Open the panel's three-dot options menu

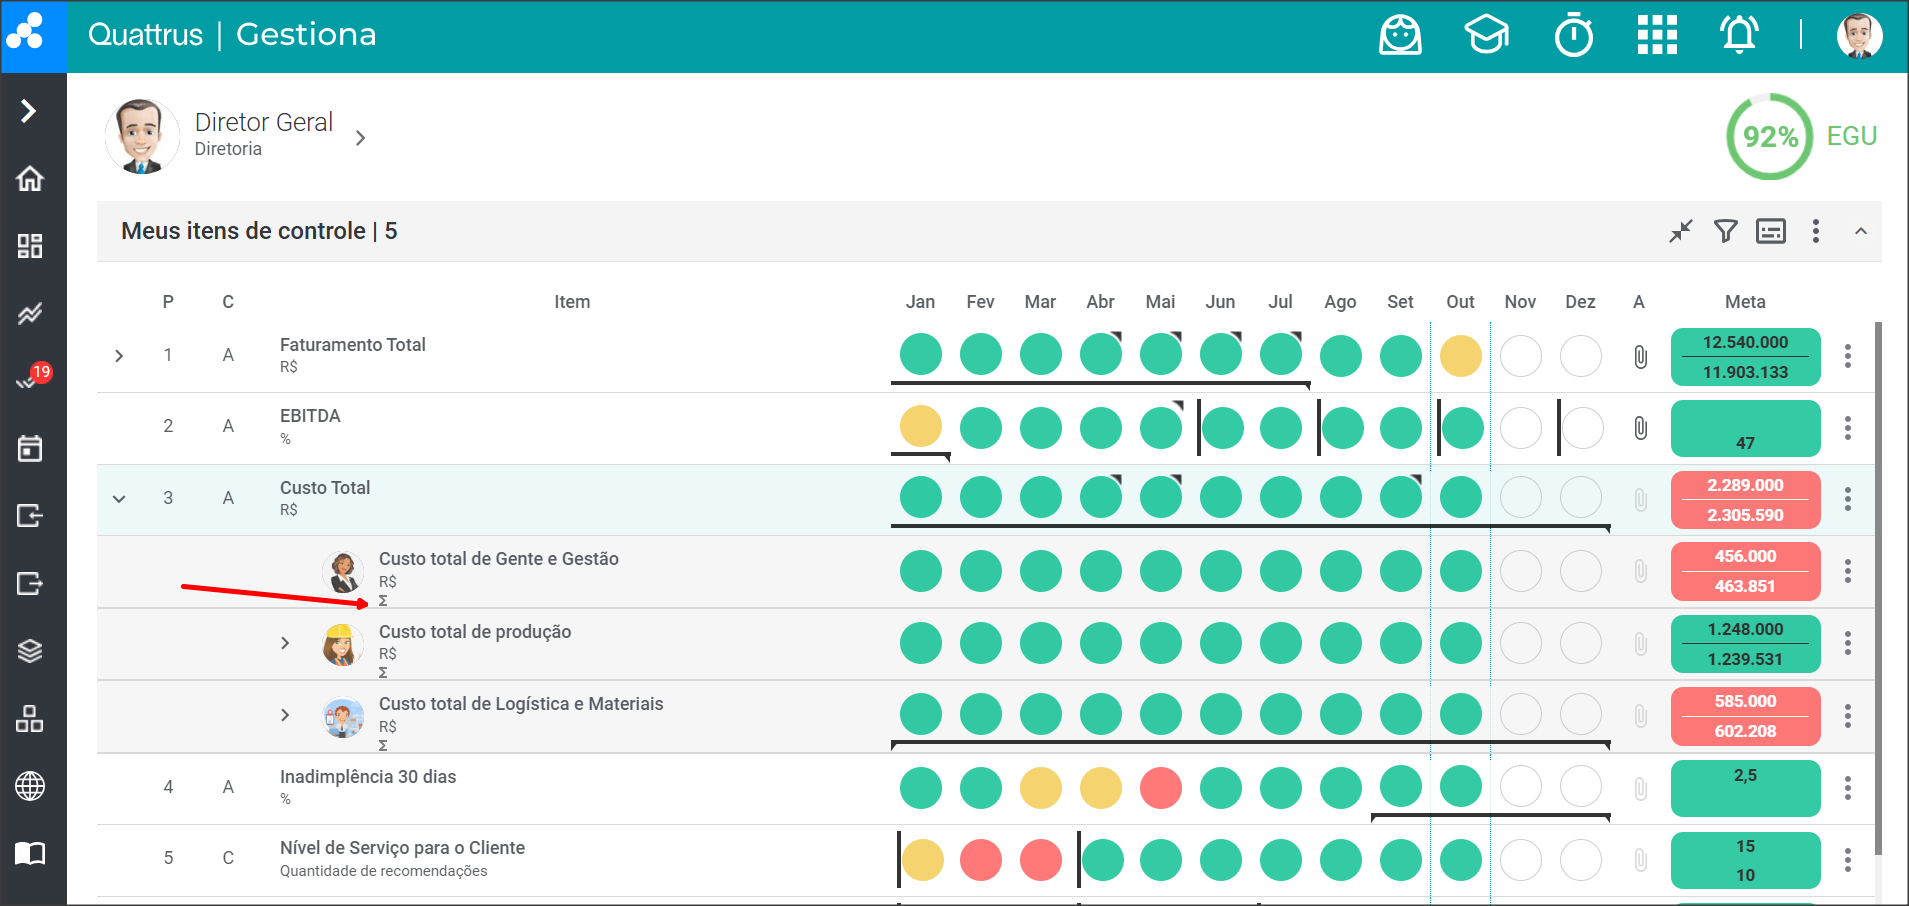(1815, 232)
